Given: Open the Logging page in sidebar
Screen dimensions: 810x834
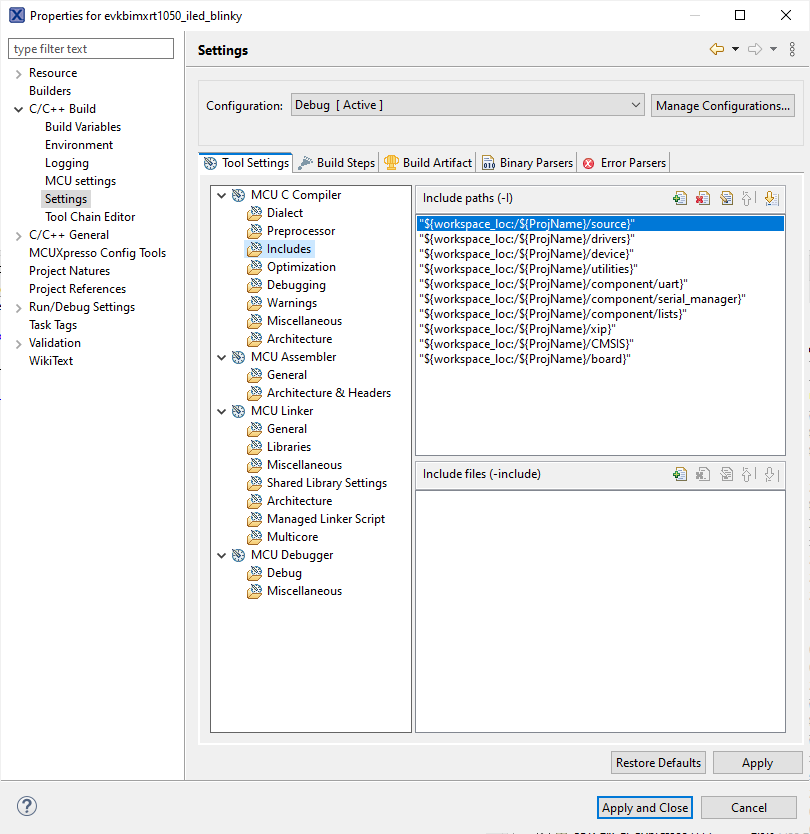Looking at the screenshot, I should [66, 163].
